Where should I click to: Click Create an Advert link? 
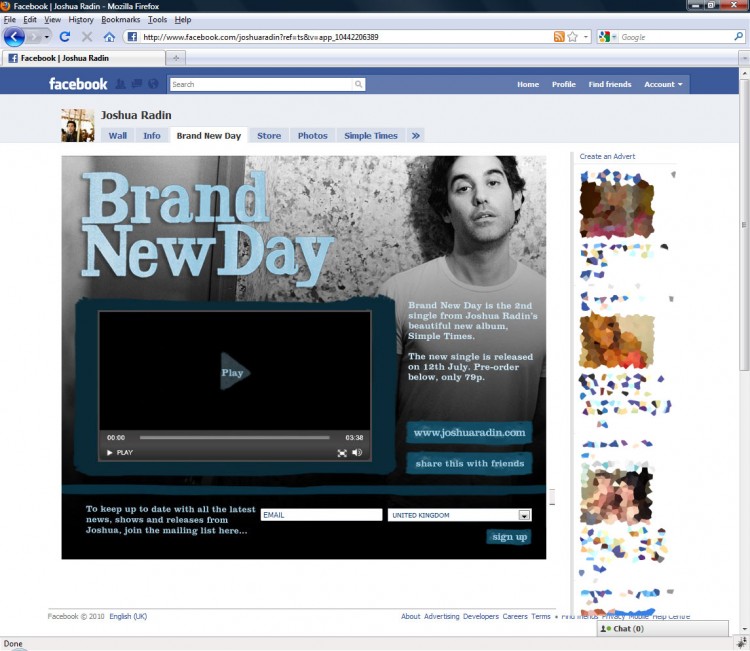click(607, 156)
